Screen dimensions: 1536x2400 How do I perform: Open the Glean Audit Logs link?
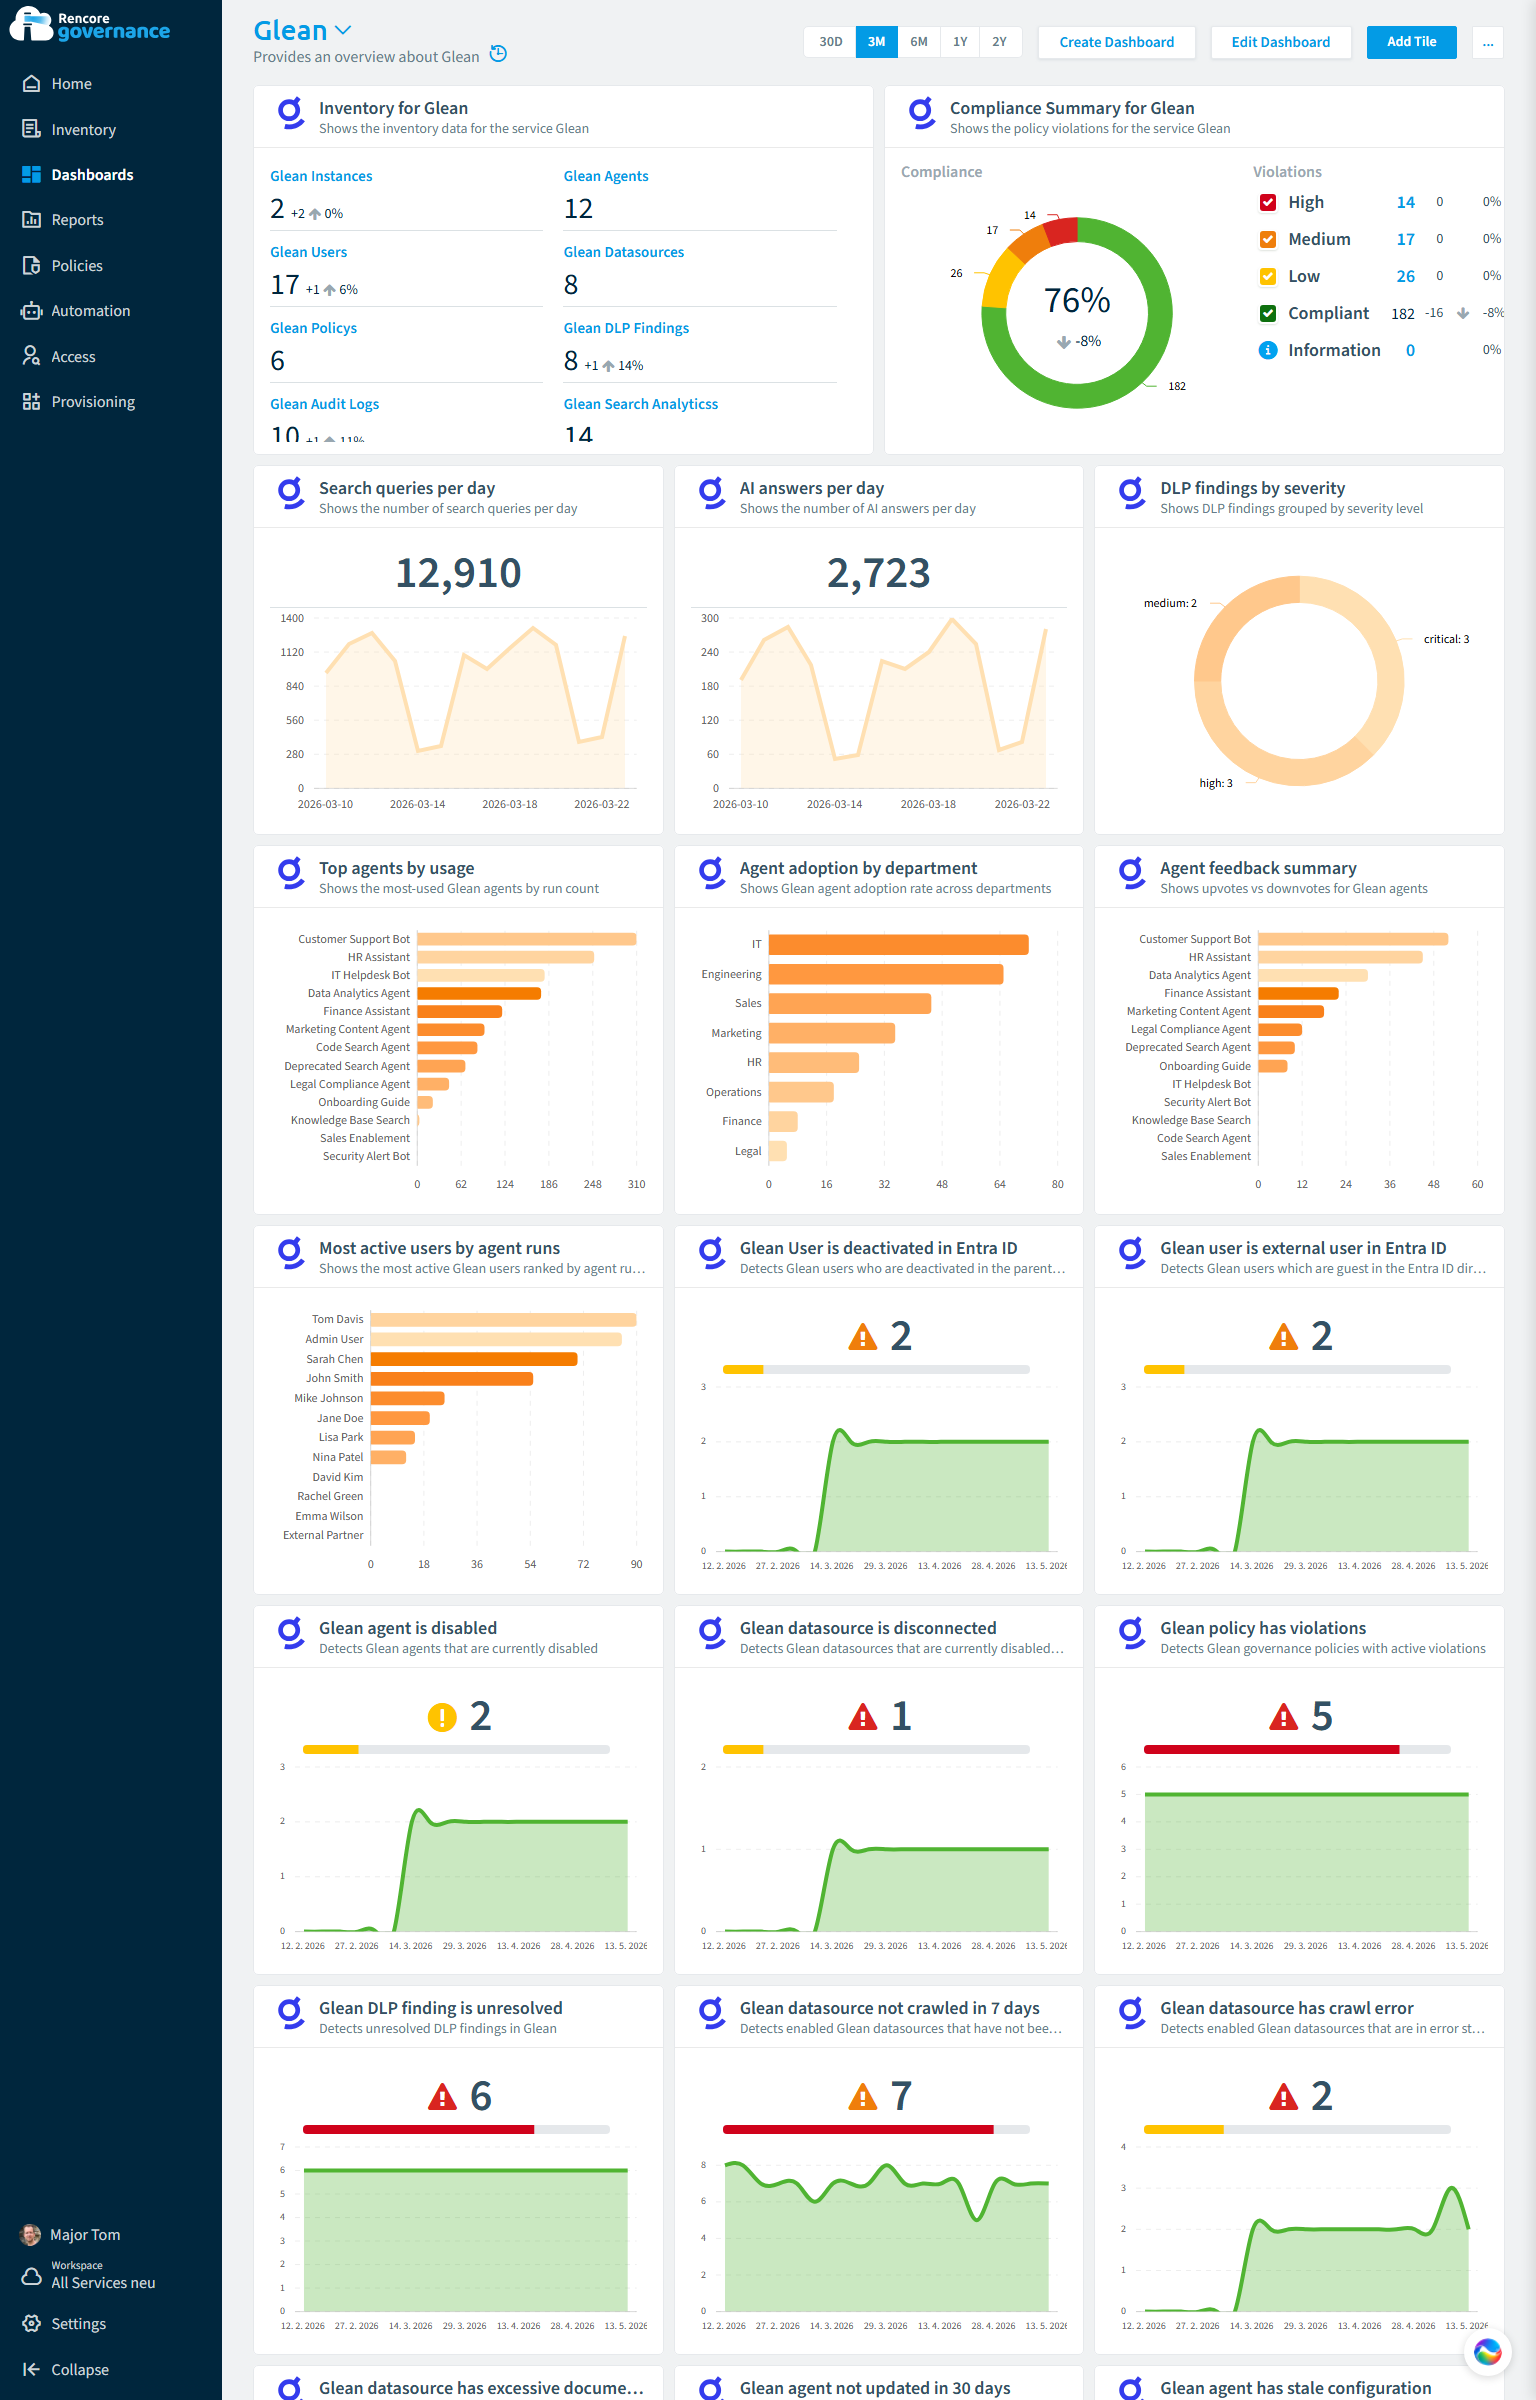[x=325, y=404]
